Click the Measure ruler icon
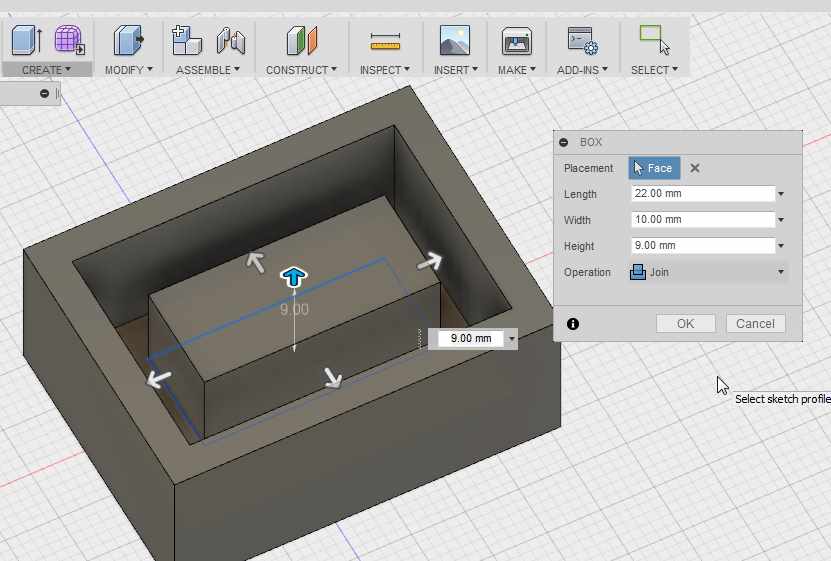 (385, 42)
